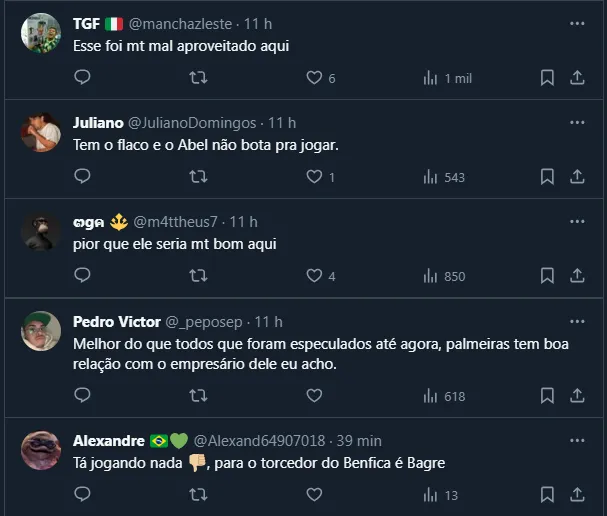Open Juliano's profile picture
The image size is (607, 516).
click(x=41, y=133)
